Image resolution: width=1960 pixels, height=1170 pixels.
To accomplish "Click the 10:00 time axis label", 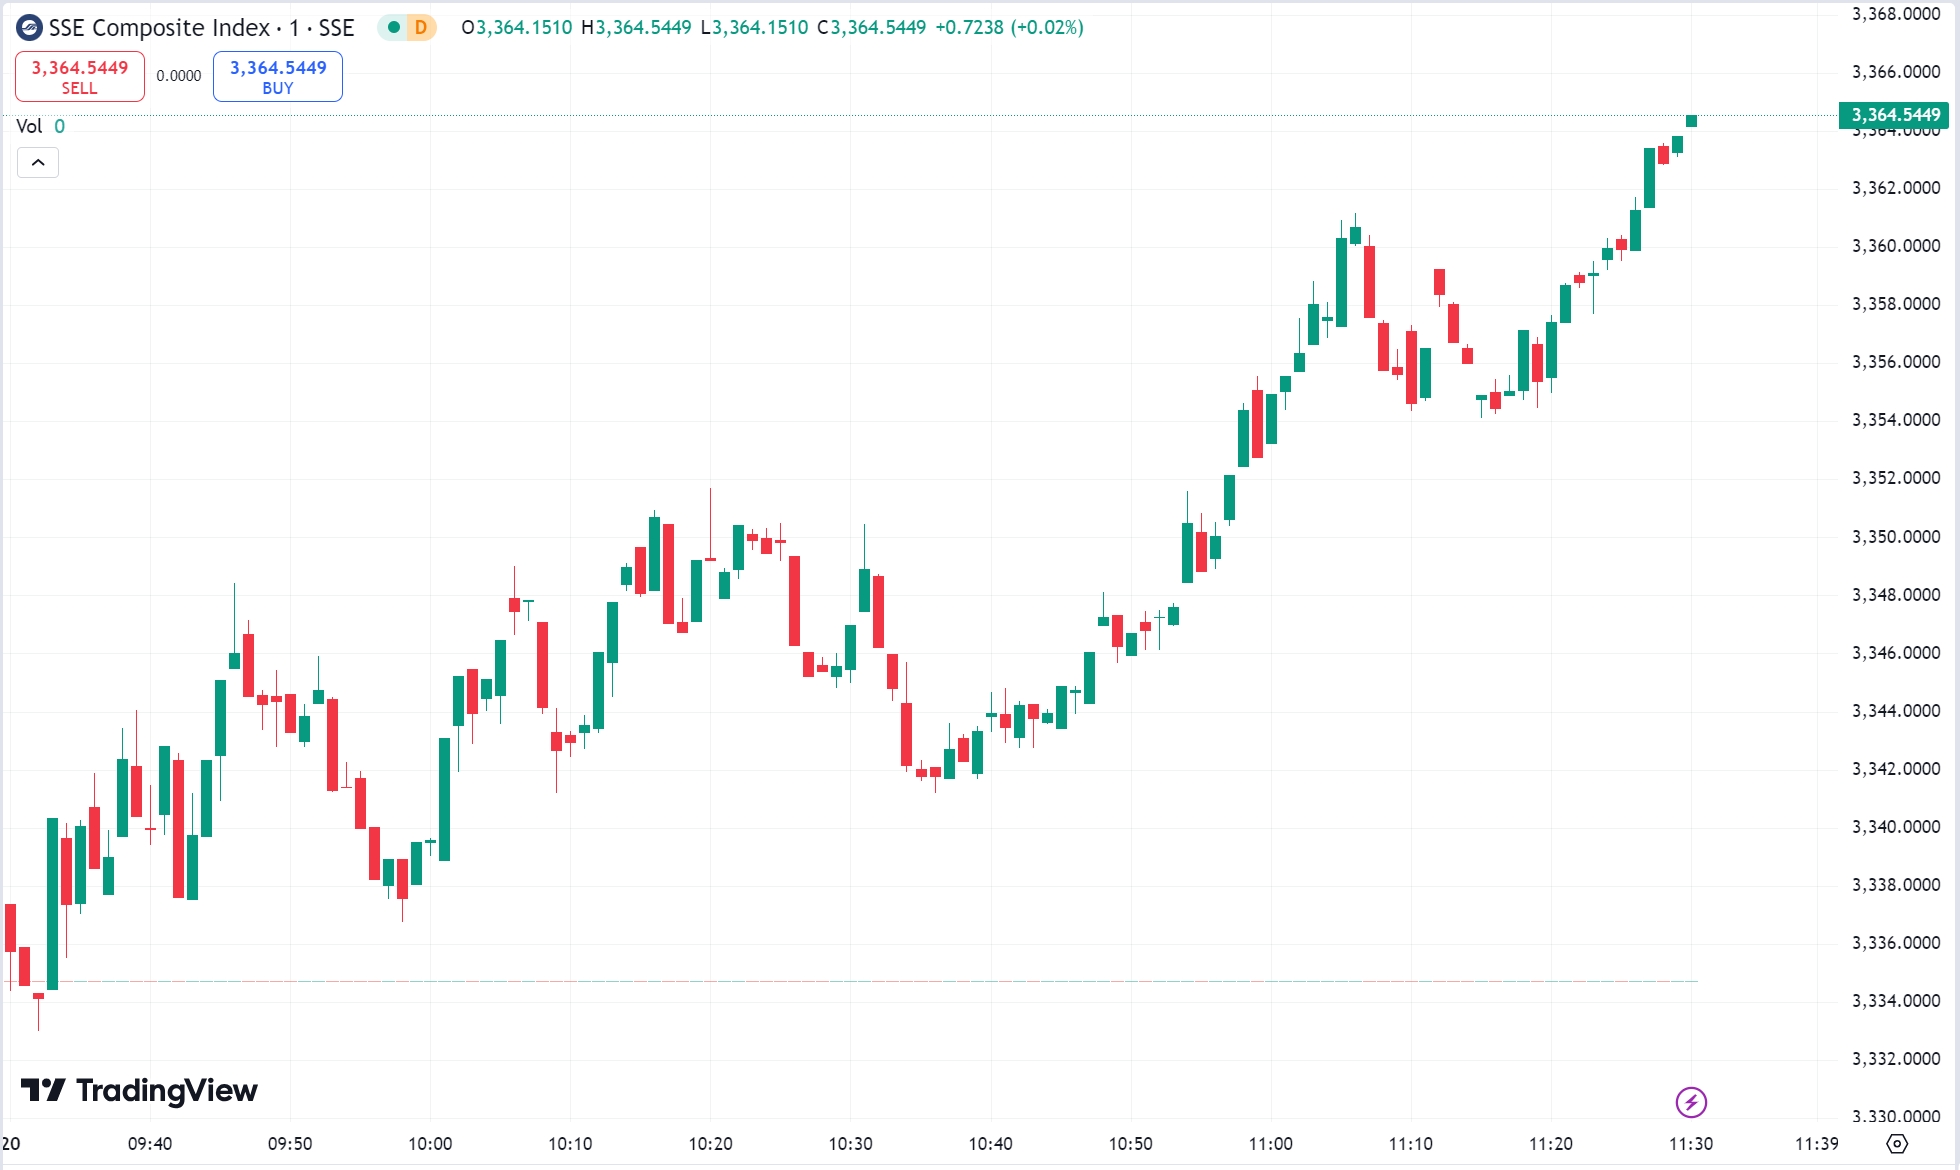I will [430, 1143].
